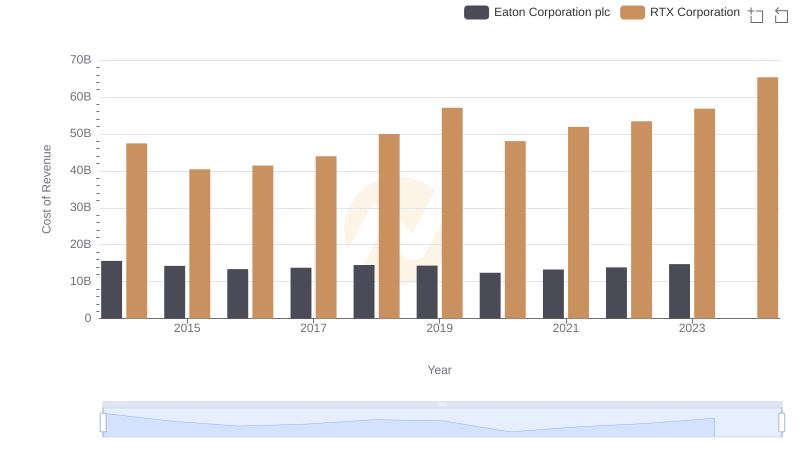Click the Year axis title
This screenshot has height=461, width=800.
439,370
